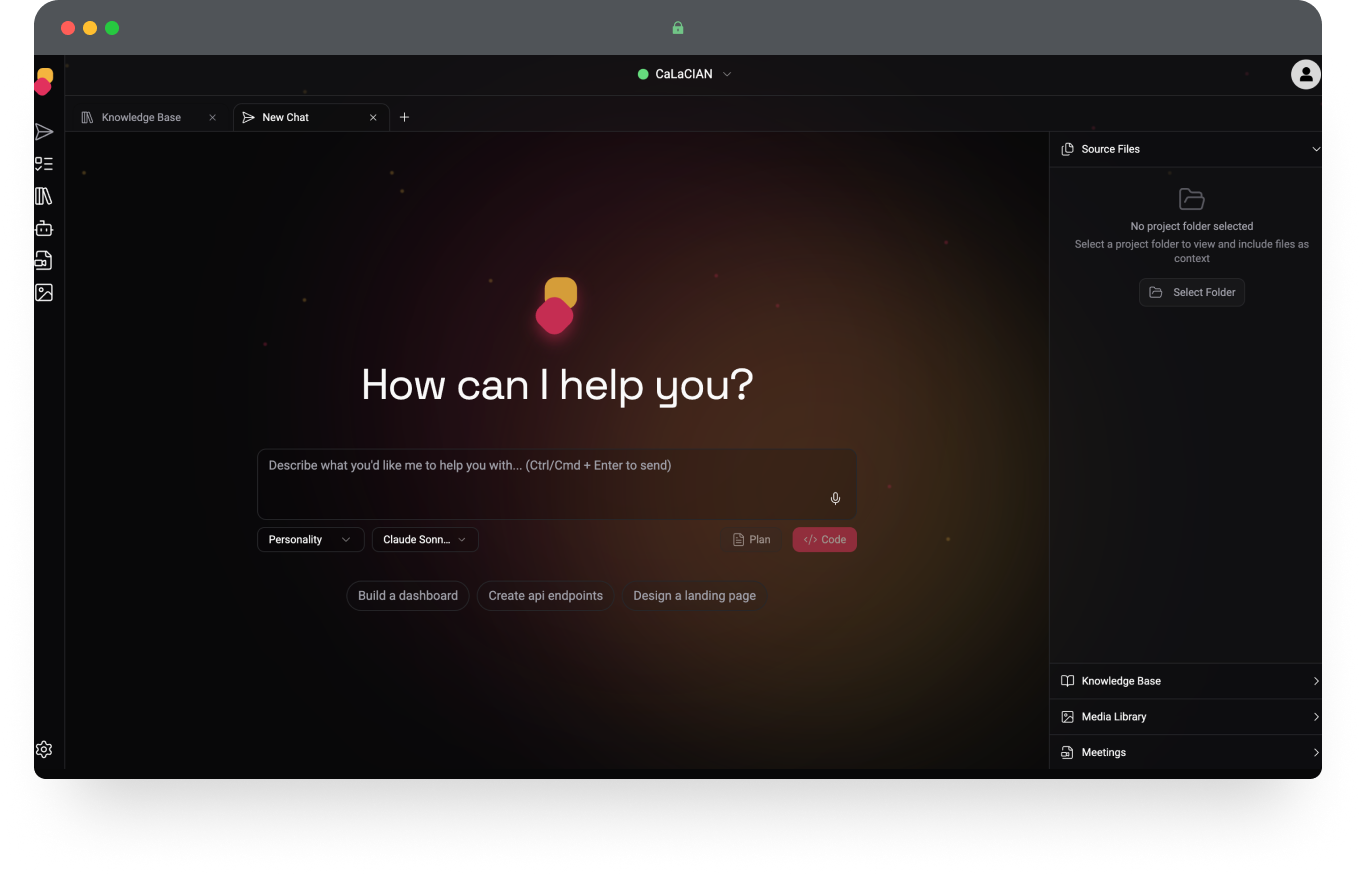The width and height of the screenshot is (1363, 876).
Task: Open the image gallery icon in sidebar
Action: pos(44,292)
